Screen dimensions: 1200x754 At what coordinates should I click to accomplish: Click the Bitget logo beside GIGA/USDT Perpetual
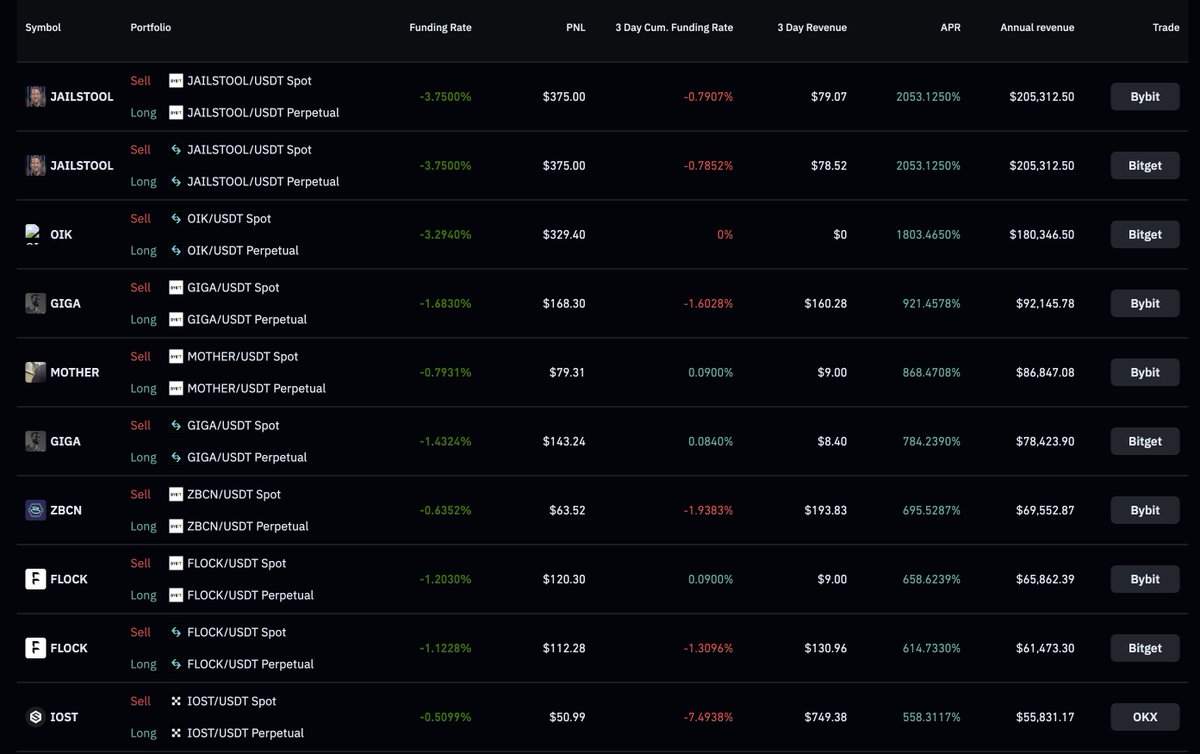click(176, 458)
